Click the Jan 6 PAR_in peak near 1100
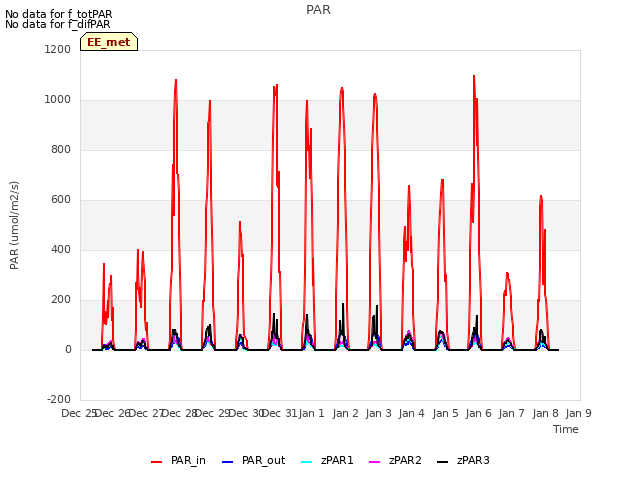 point(474,76)
